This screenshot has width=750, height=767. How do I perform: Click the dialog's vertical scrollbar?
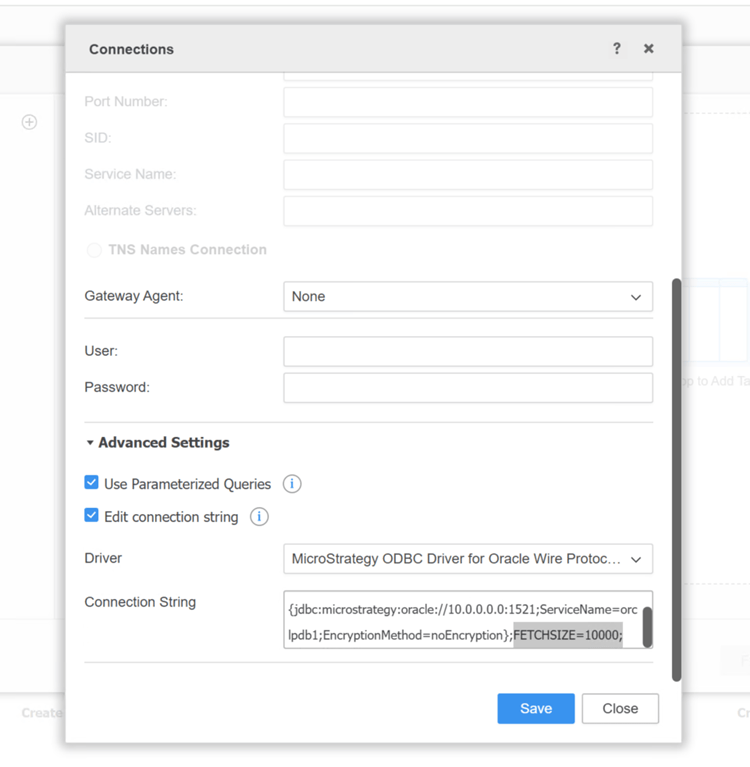click(x=677, y=480)
